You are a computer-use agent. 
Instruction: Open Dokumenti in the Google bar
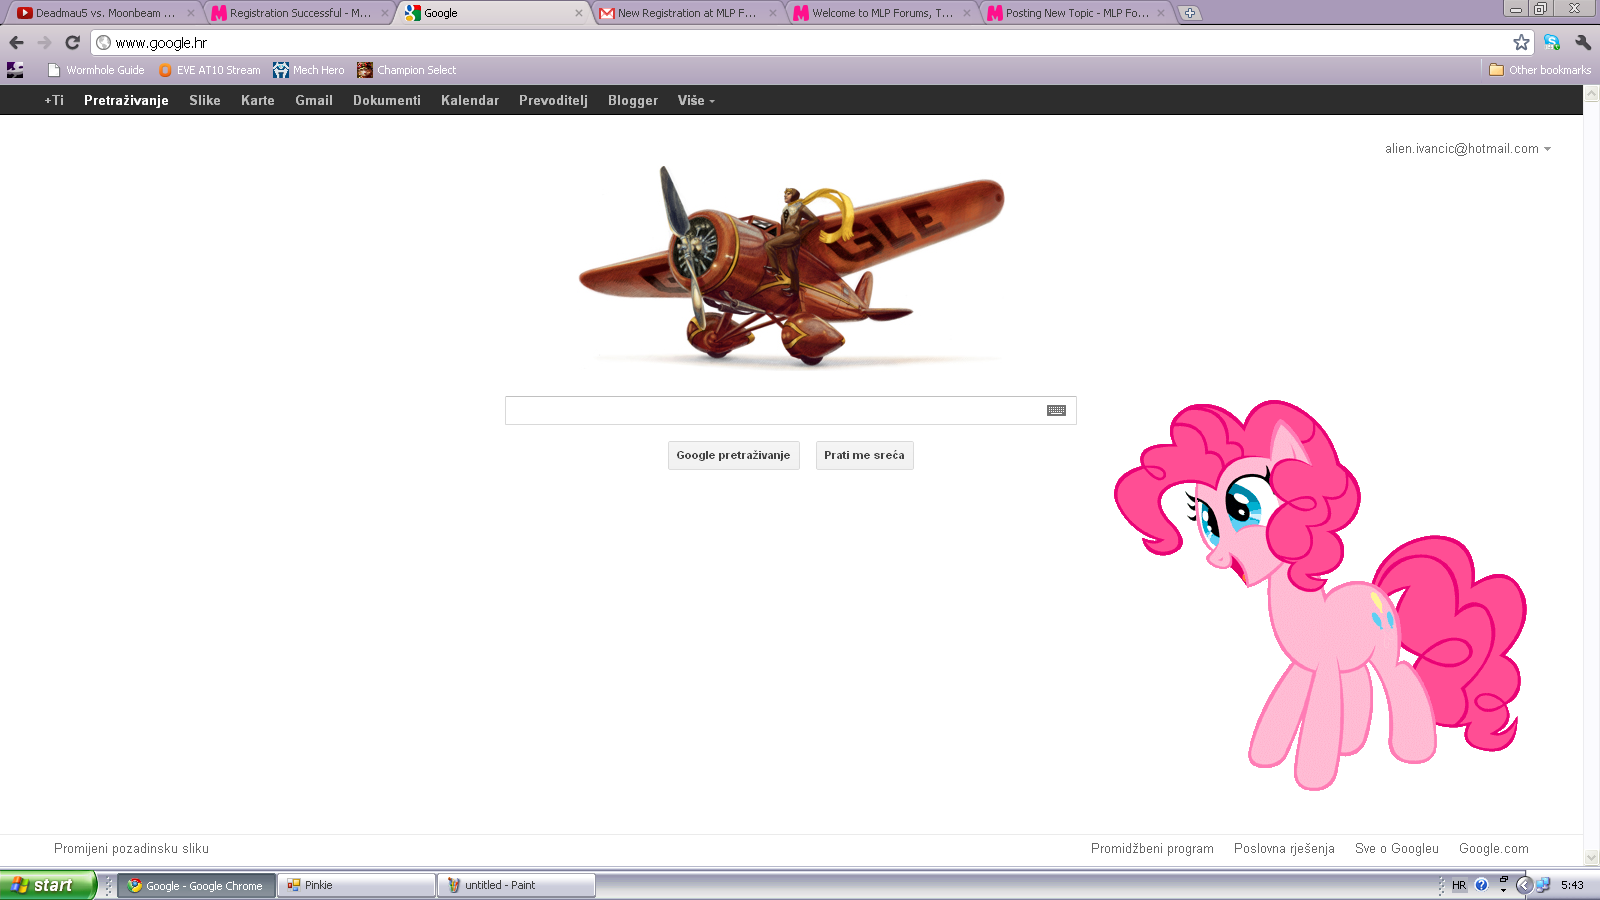pyautogui.click(x=387, y=100)
